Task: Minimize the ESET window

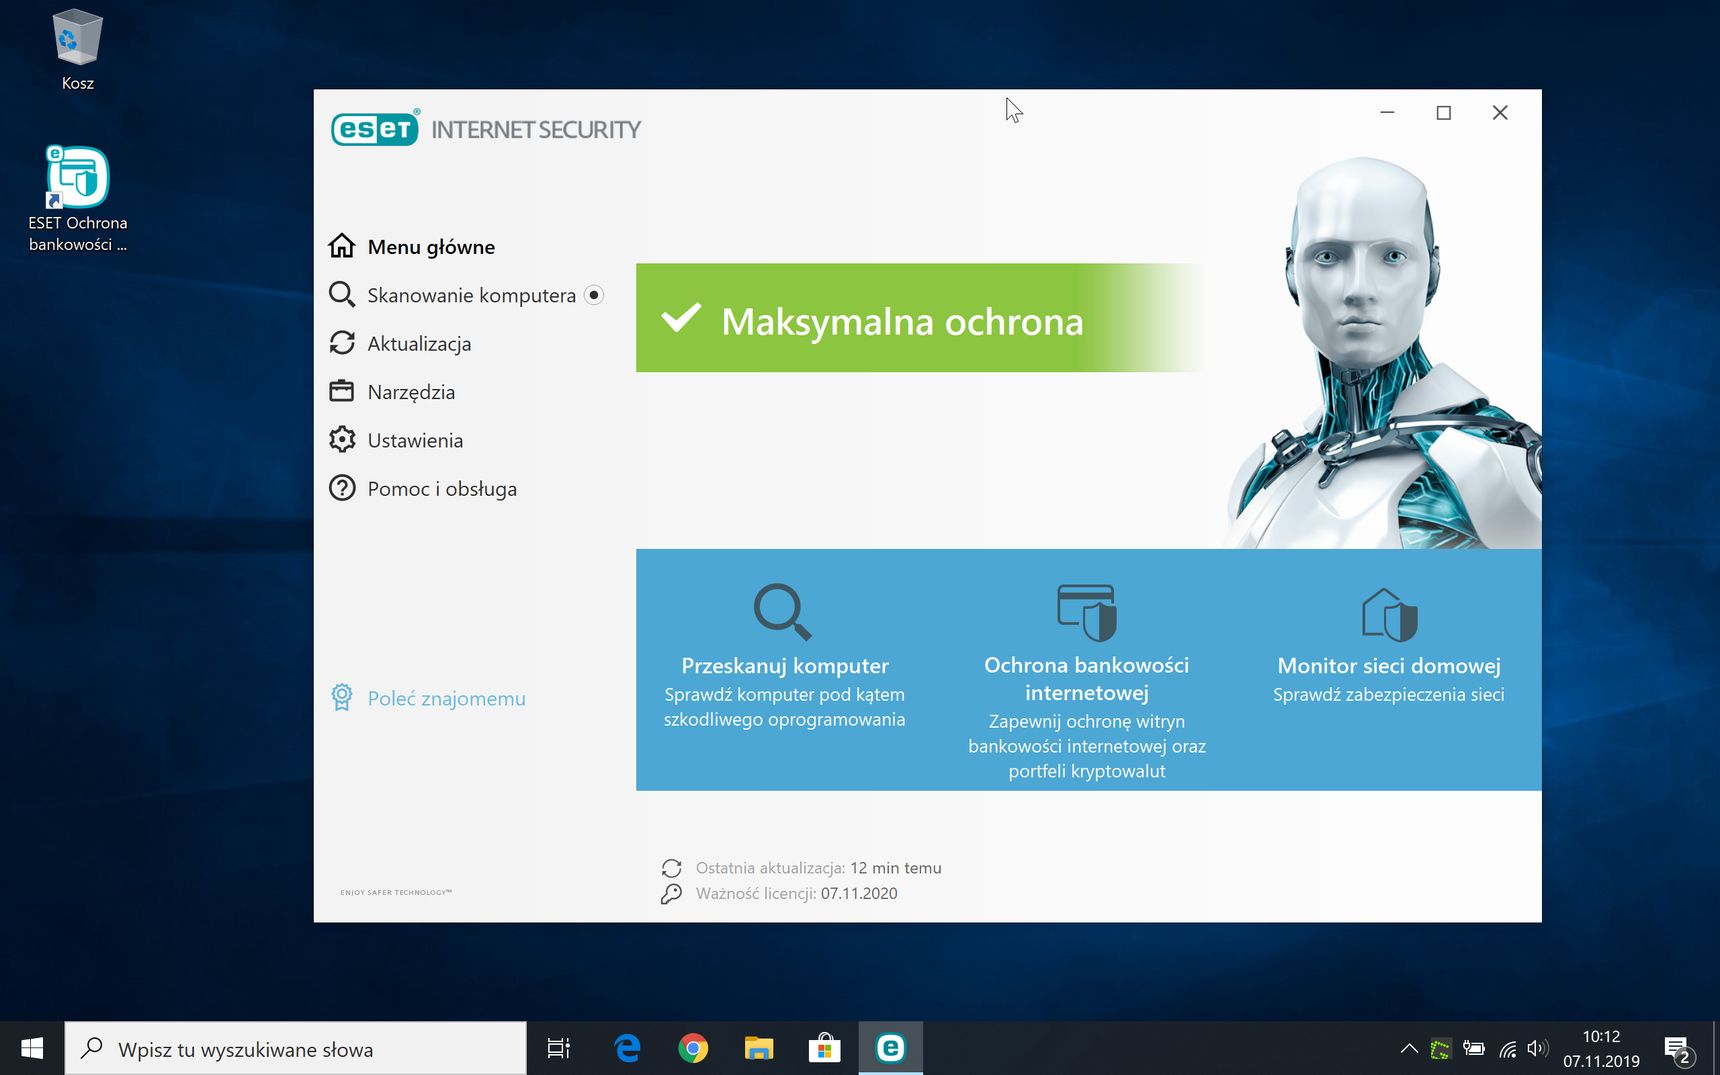Action: coord(1387,113)
